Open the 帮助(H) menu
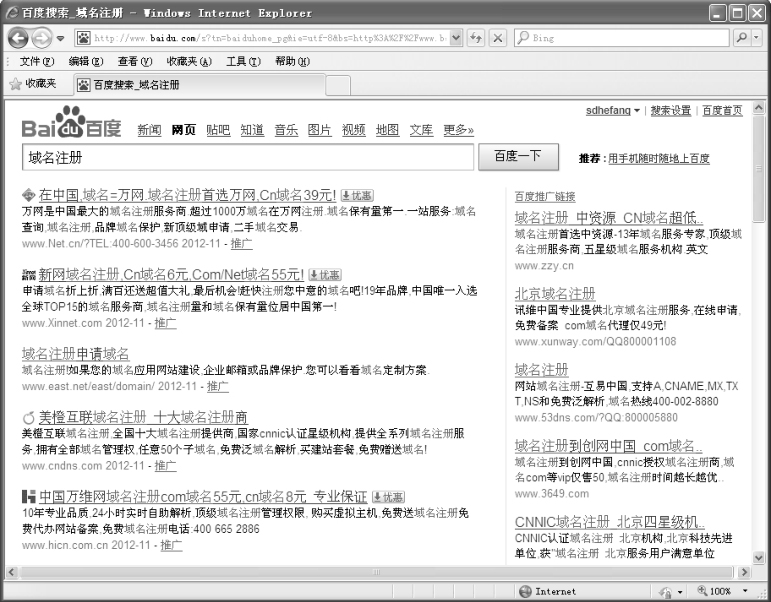 click(x=292, y=61)
